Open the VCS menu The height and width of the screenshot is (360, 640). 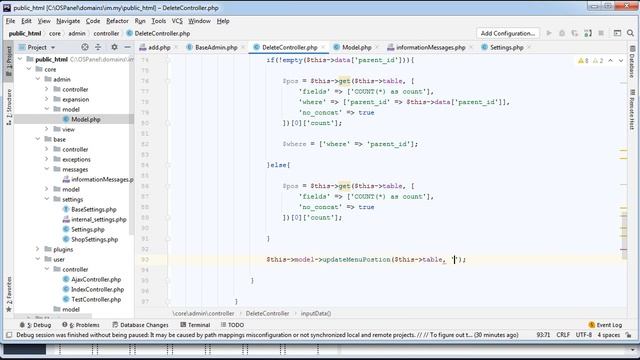[177, 21]
